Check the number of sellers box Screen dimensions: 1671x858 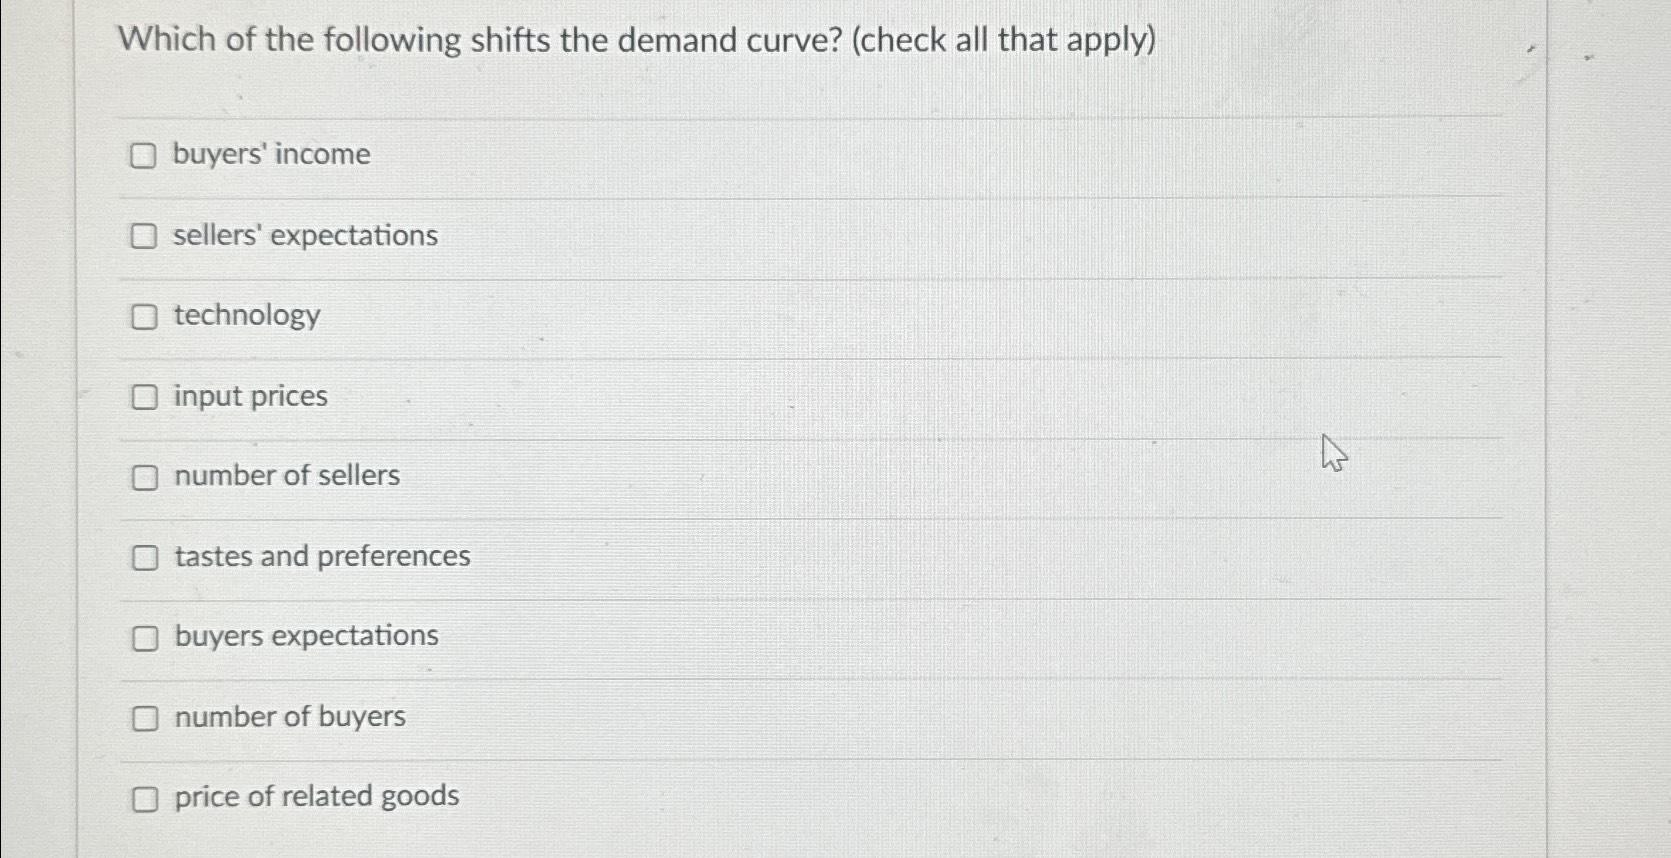click(x=145, y=478)
